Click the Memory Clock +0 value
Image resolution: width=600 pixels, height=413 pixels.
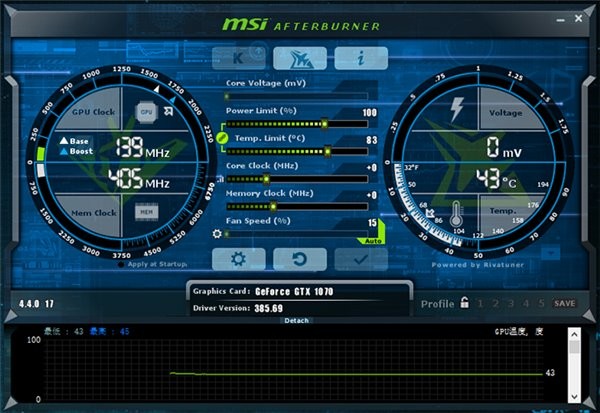click(372, 195)
